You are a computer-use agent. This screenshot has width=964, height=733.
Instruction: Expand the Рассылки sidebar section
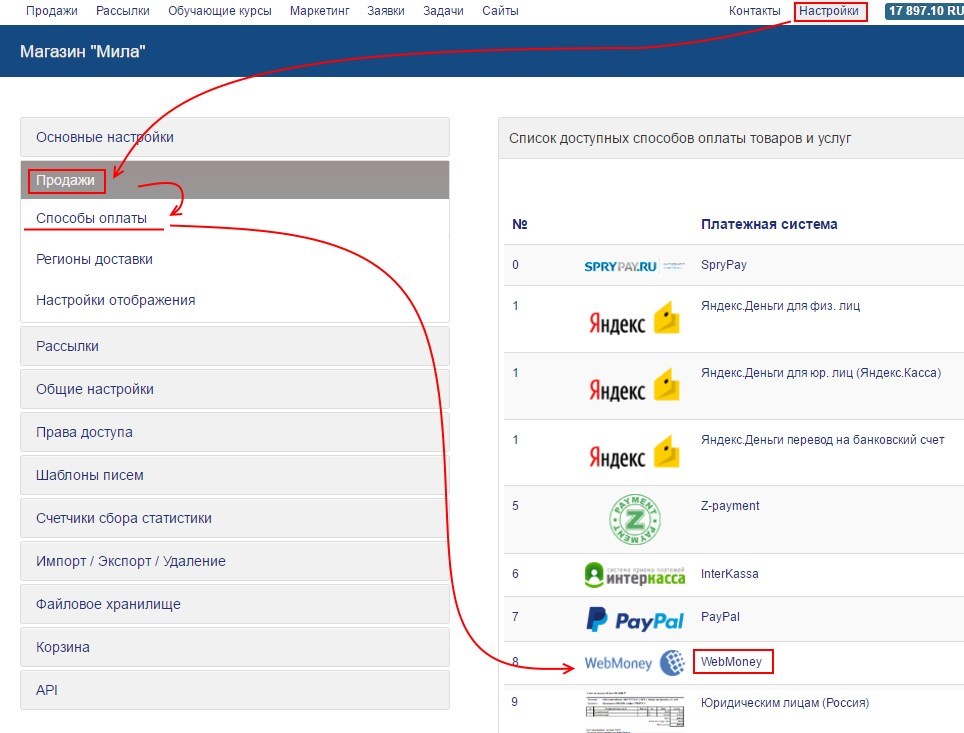click(235, 346)
